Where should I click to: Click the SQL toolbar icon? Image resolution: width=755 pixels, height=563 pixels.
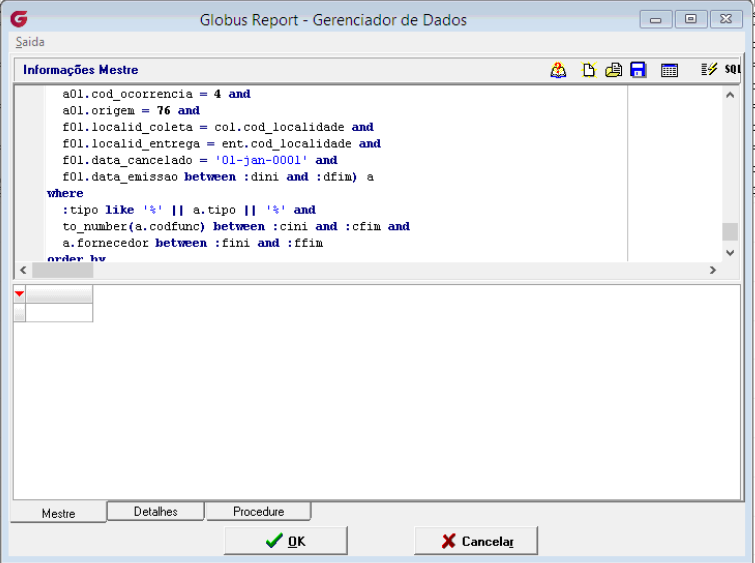click(x=732, y=69)
